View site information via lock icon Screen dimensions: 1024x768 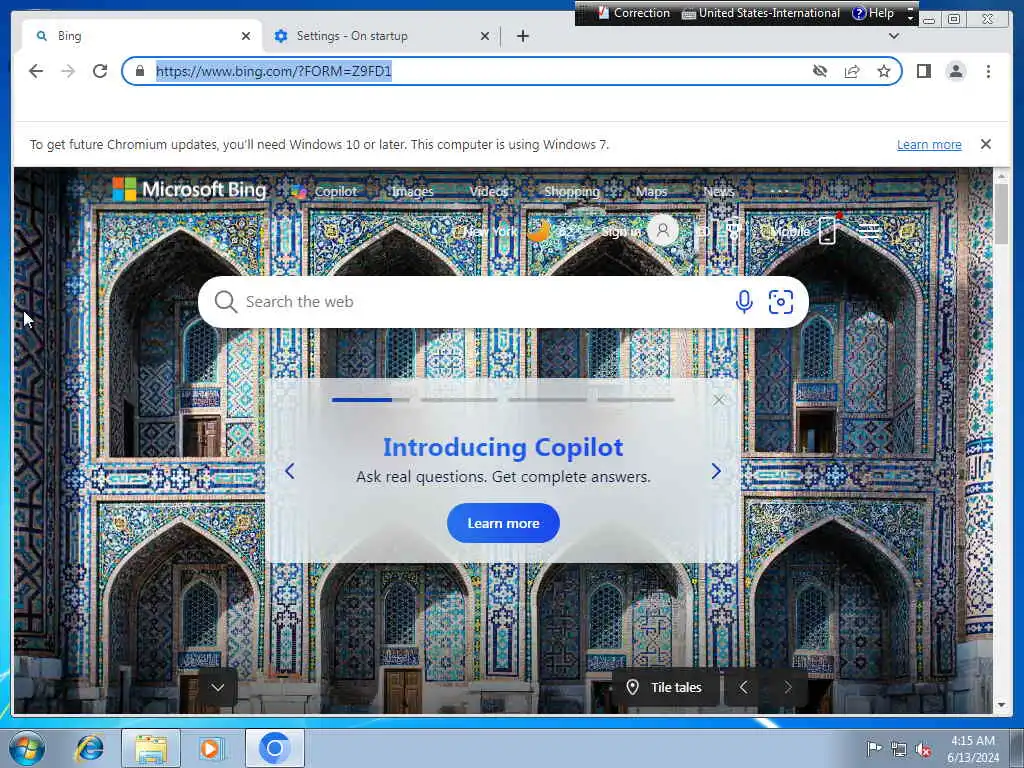(139, 71)
